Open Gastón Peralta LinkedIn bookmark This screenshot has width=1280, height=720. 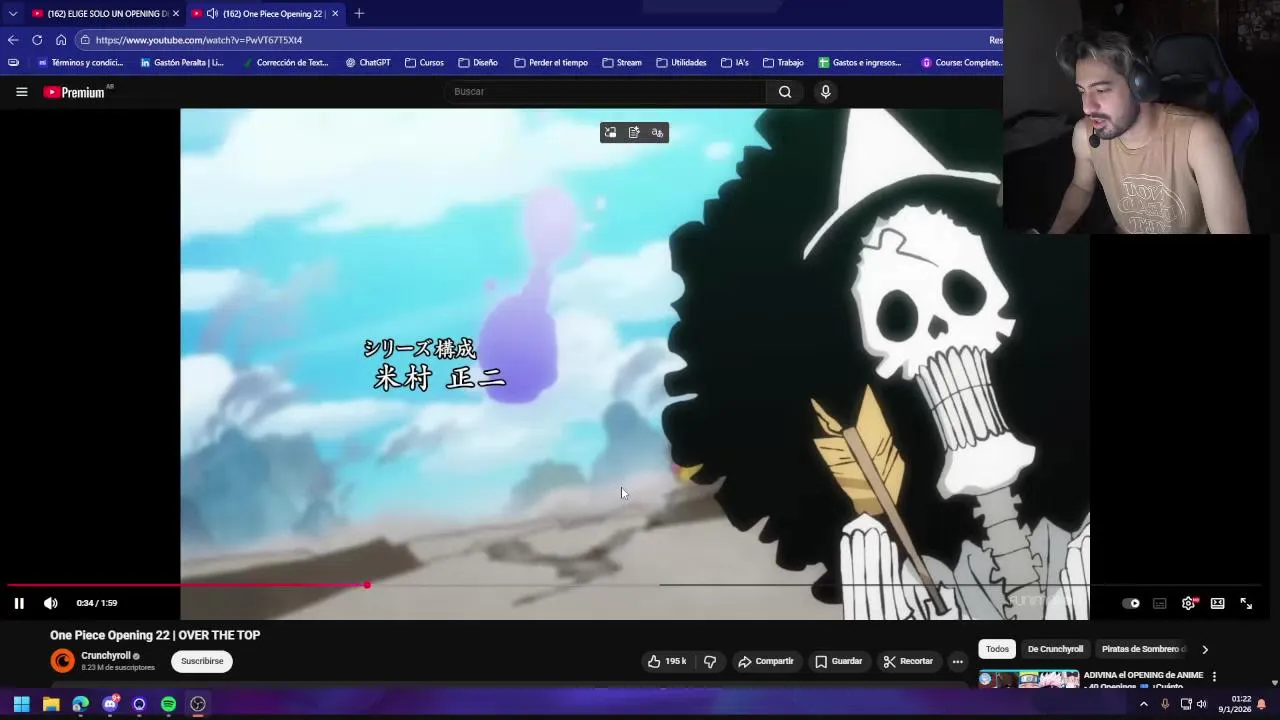(181, 63)
